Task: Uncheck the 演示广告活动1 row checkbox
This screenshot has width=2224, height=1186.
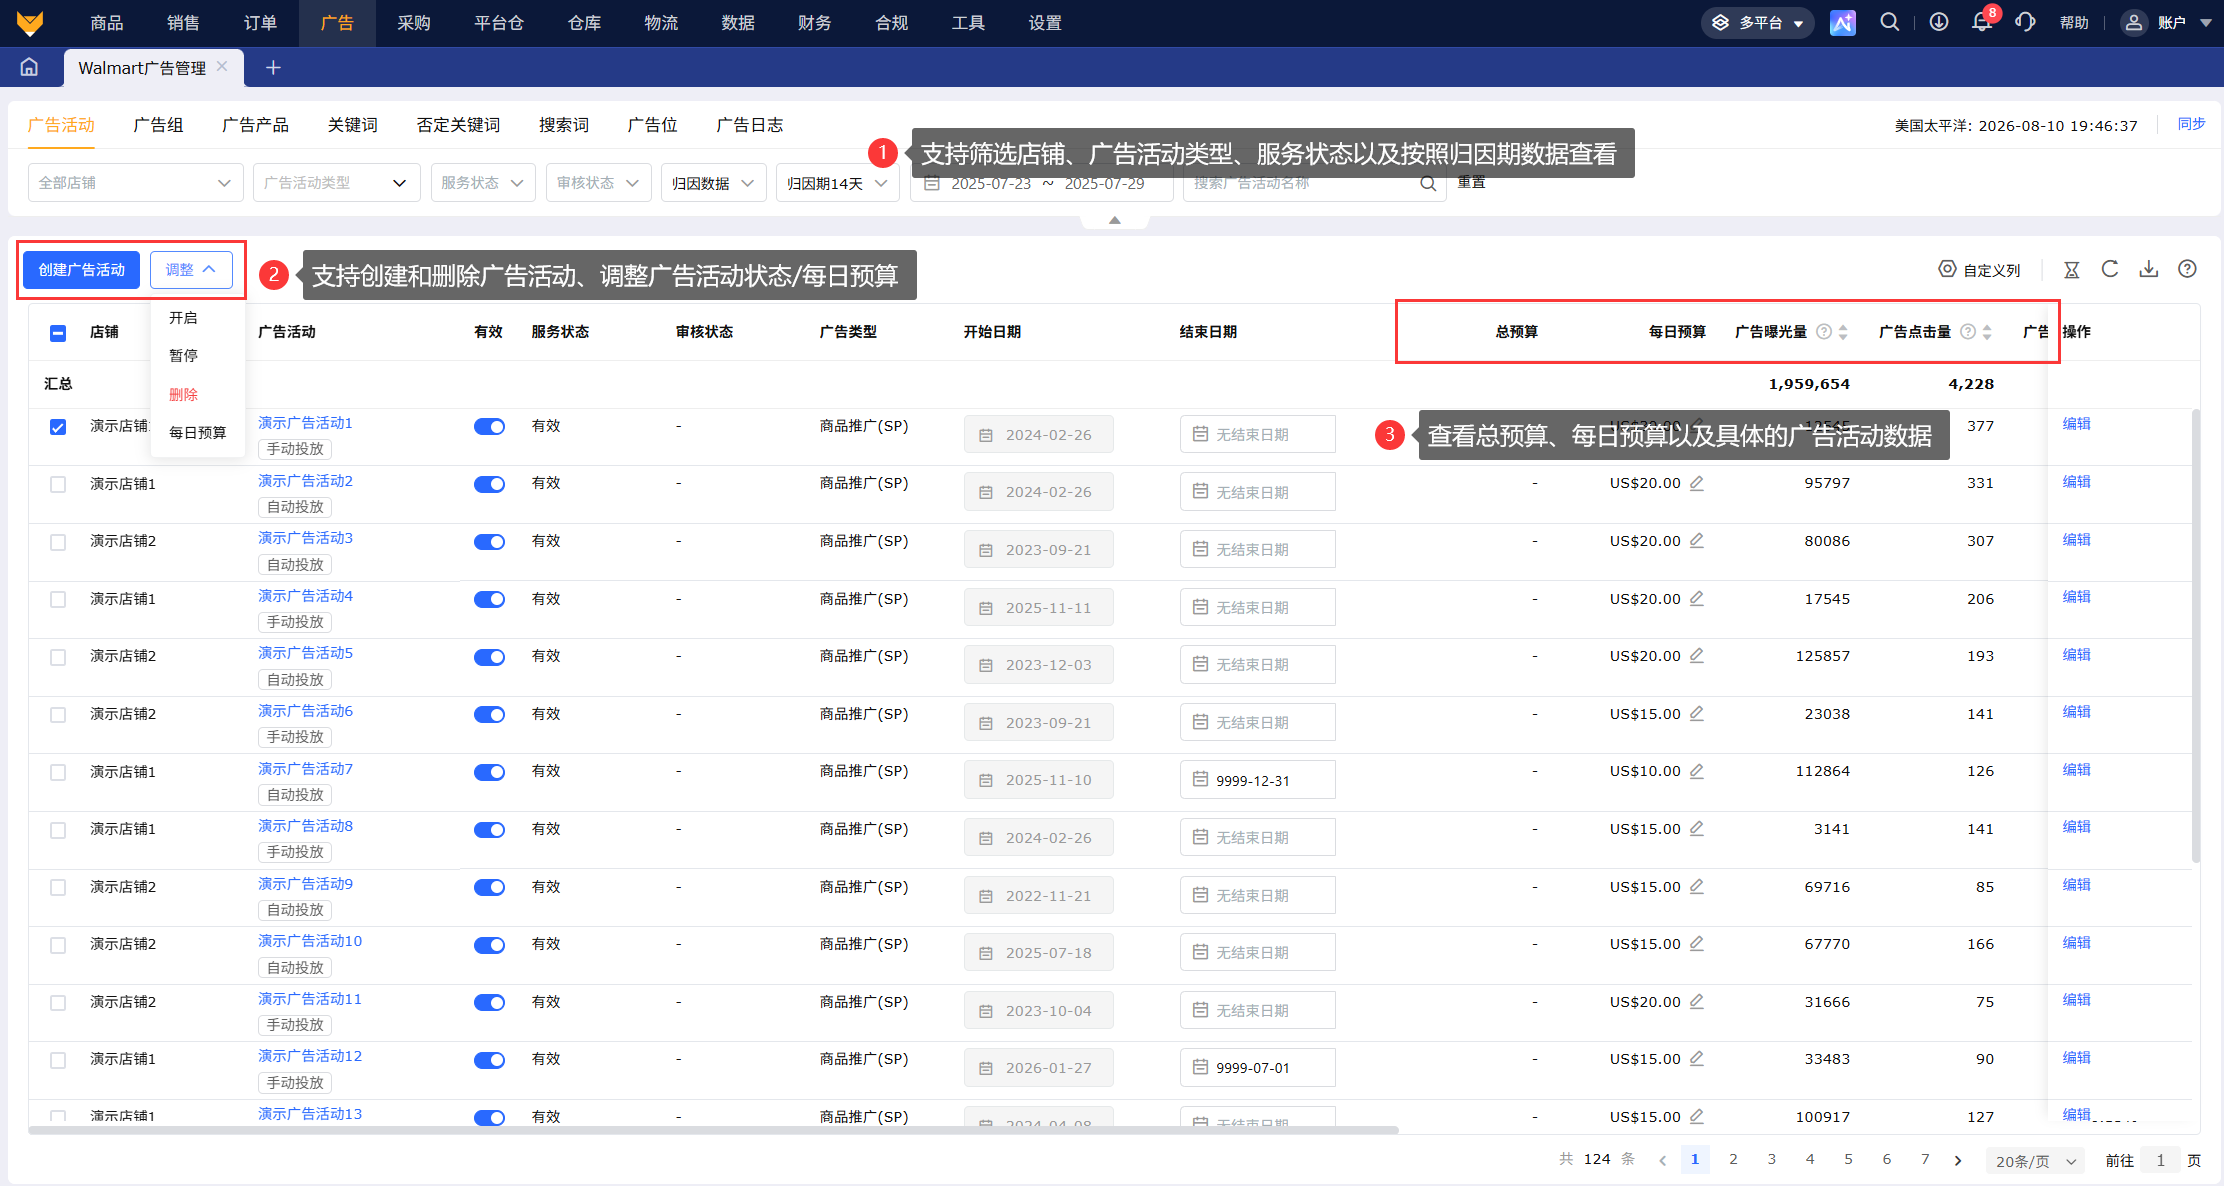Action: (x=58, y=427)
